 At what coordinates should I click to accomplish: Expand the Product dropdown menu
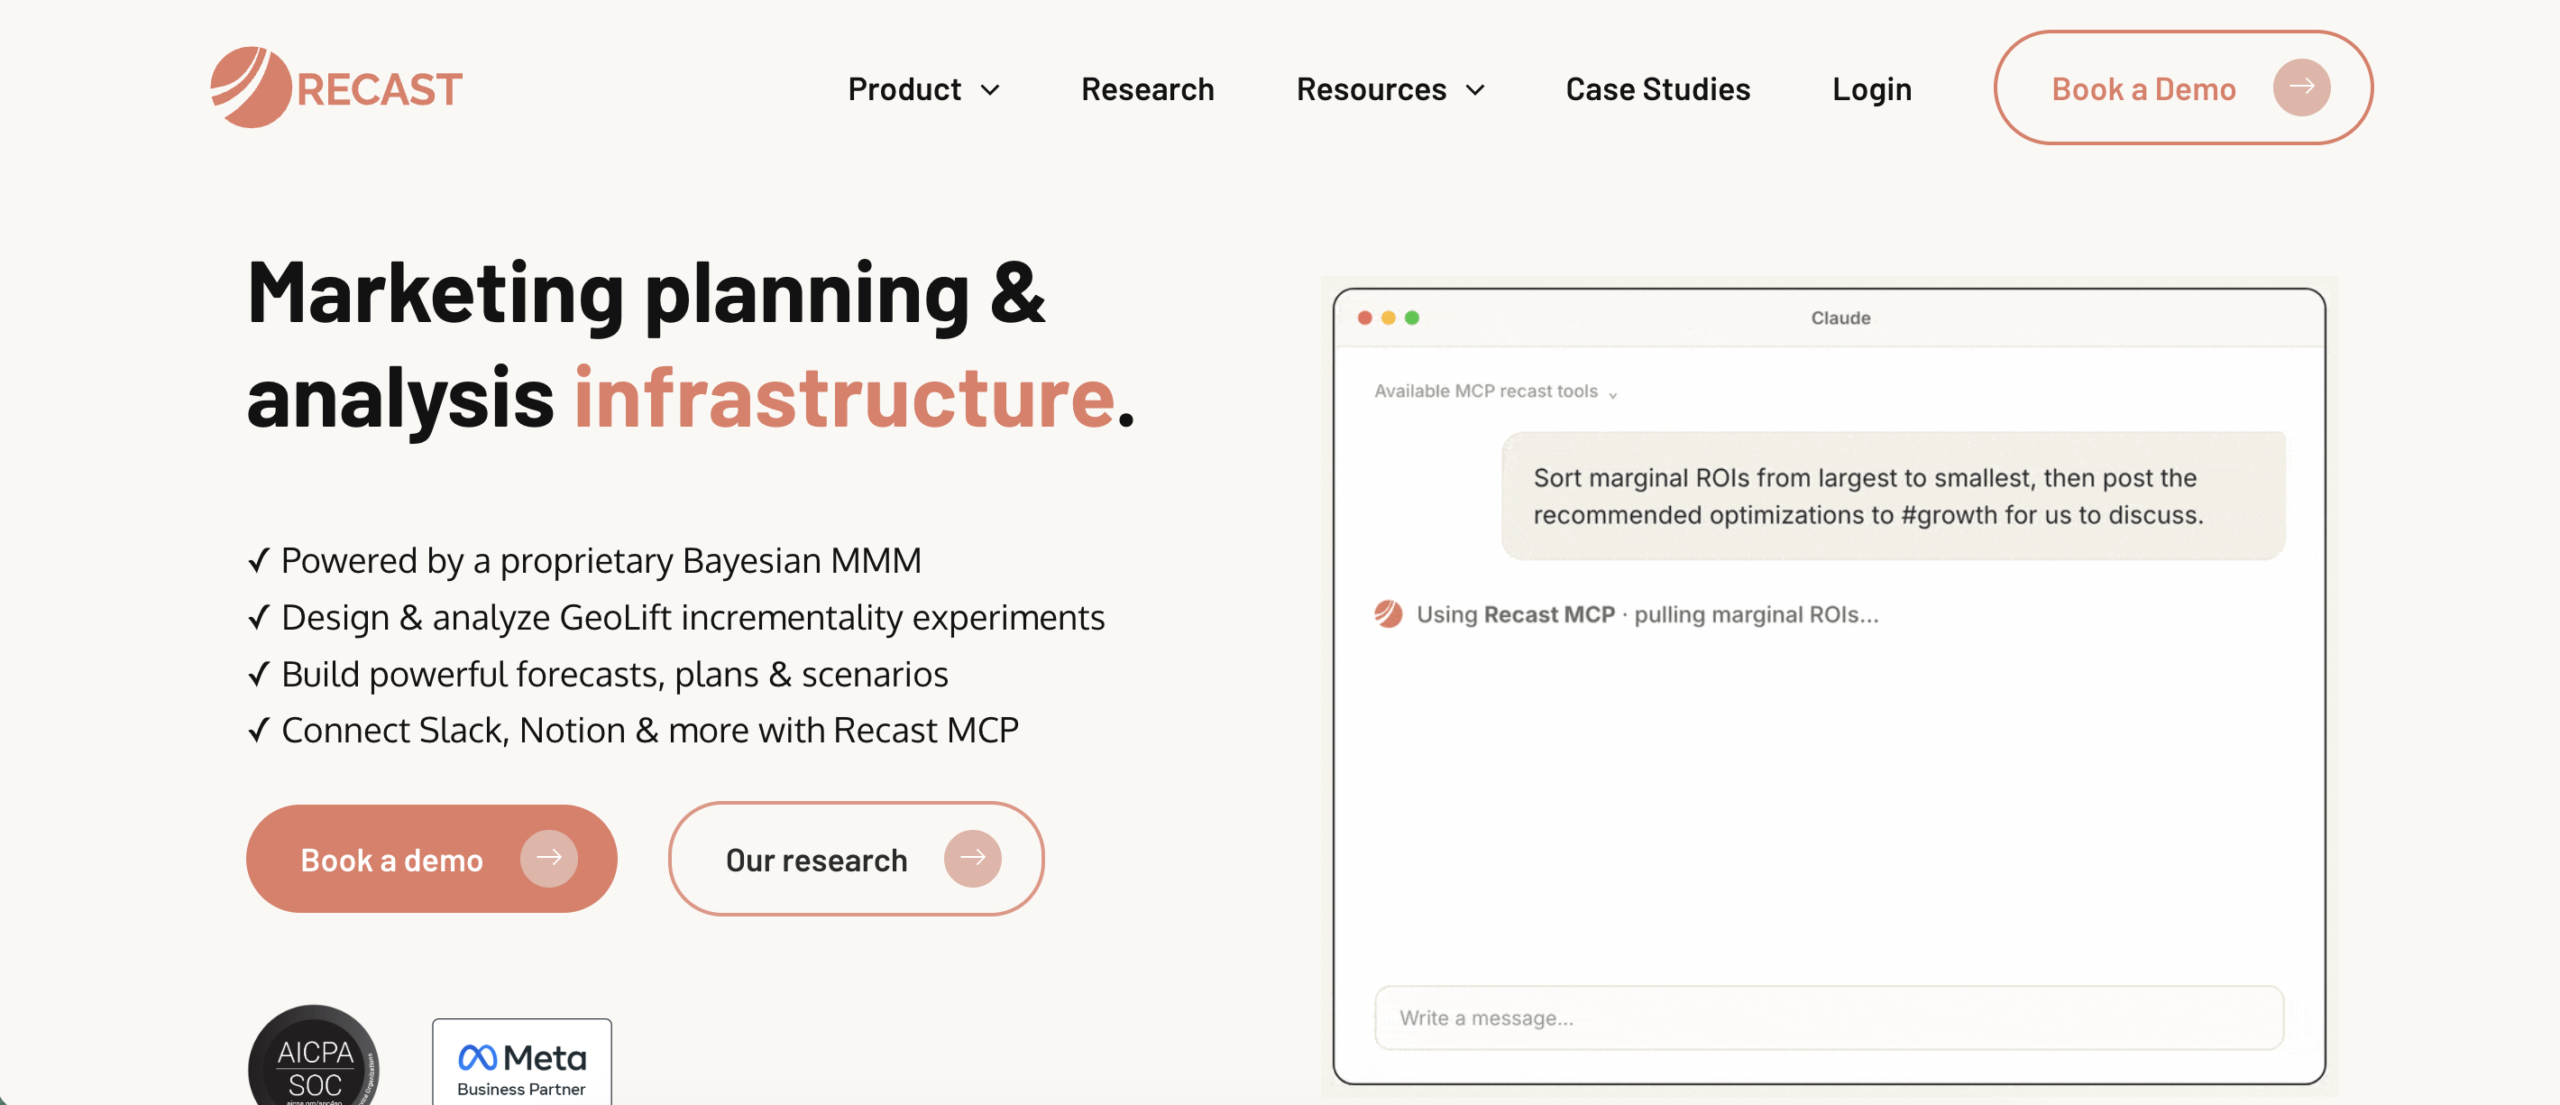(924, 89)
